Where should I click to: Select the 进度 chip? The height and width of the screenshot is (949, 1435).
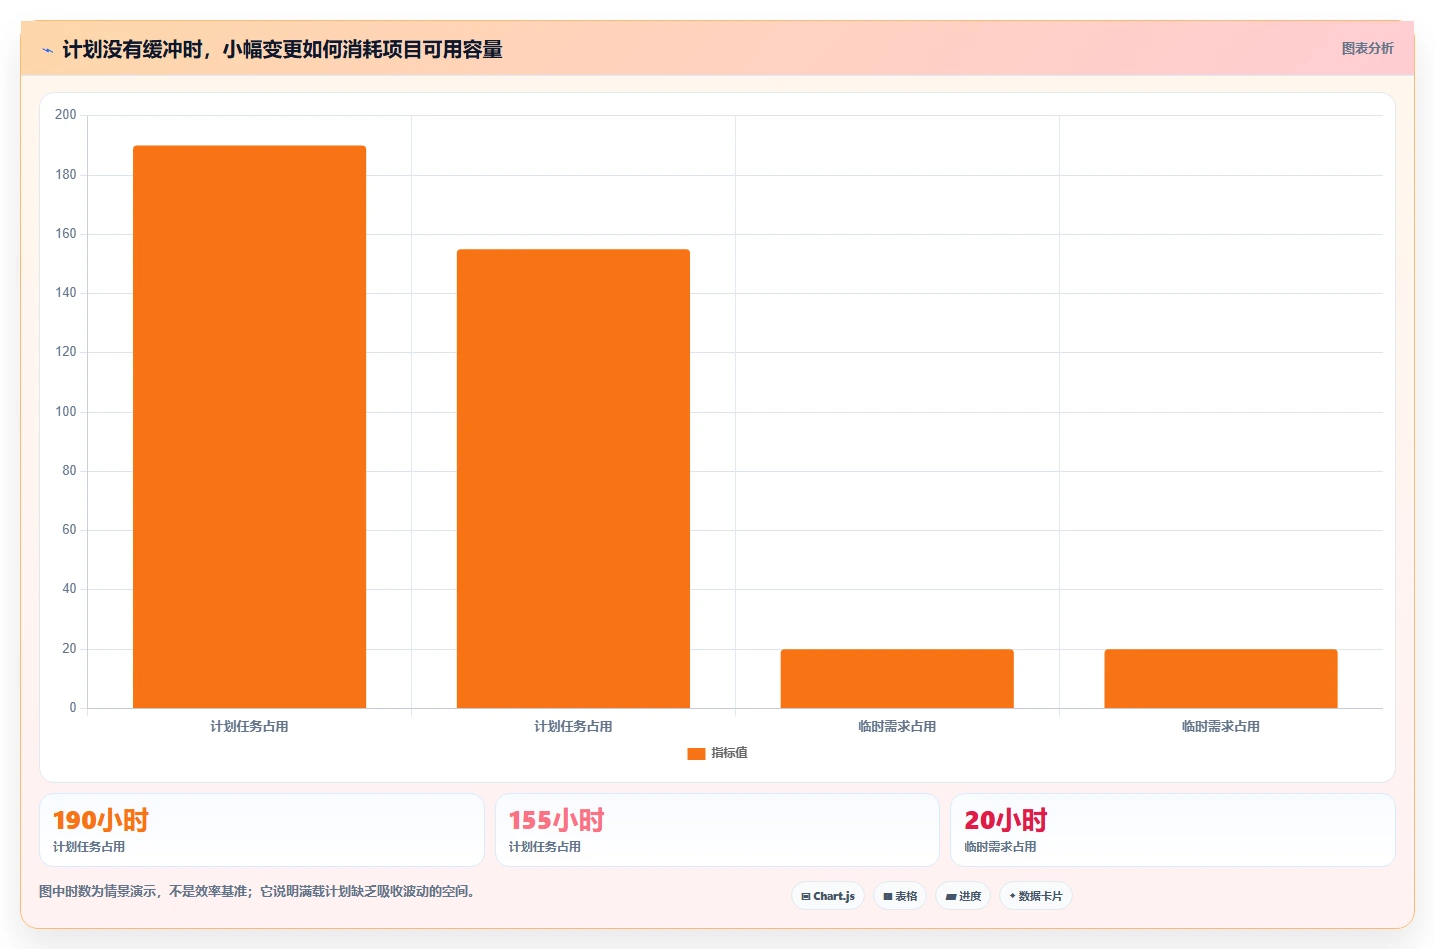tap(963, 896)
